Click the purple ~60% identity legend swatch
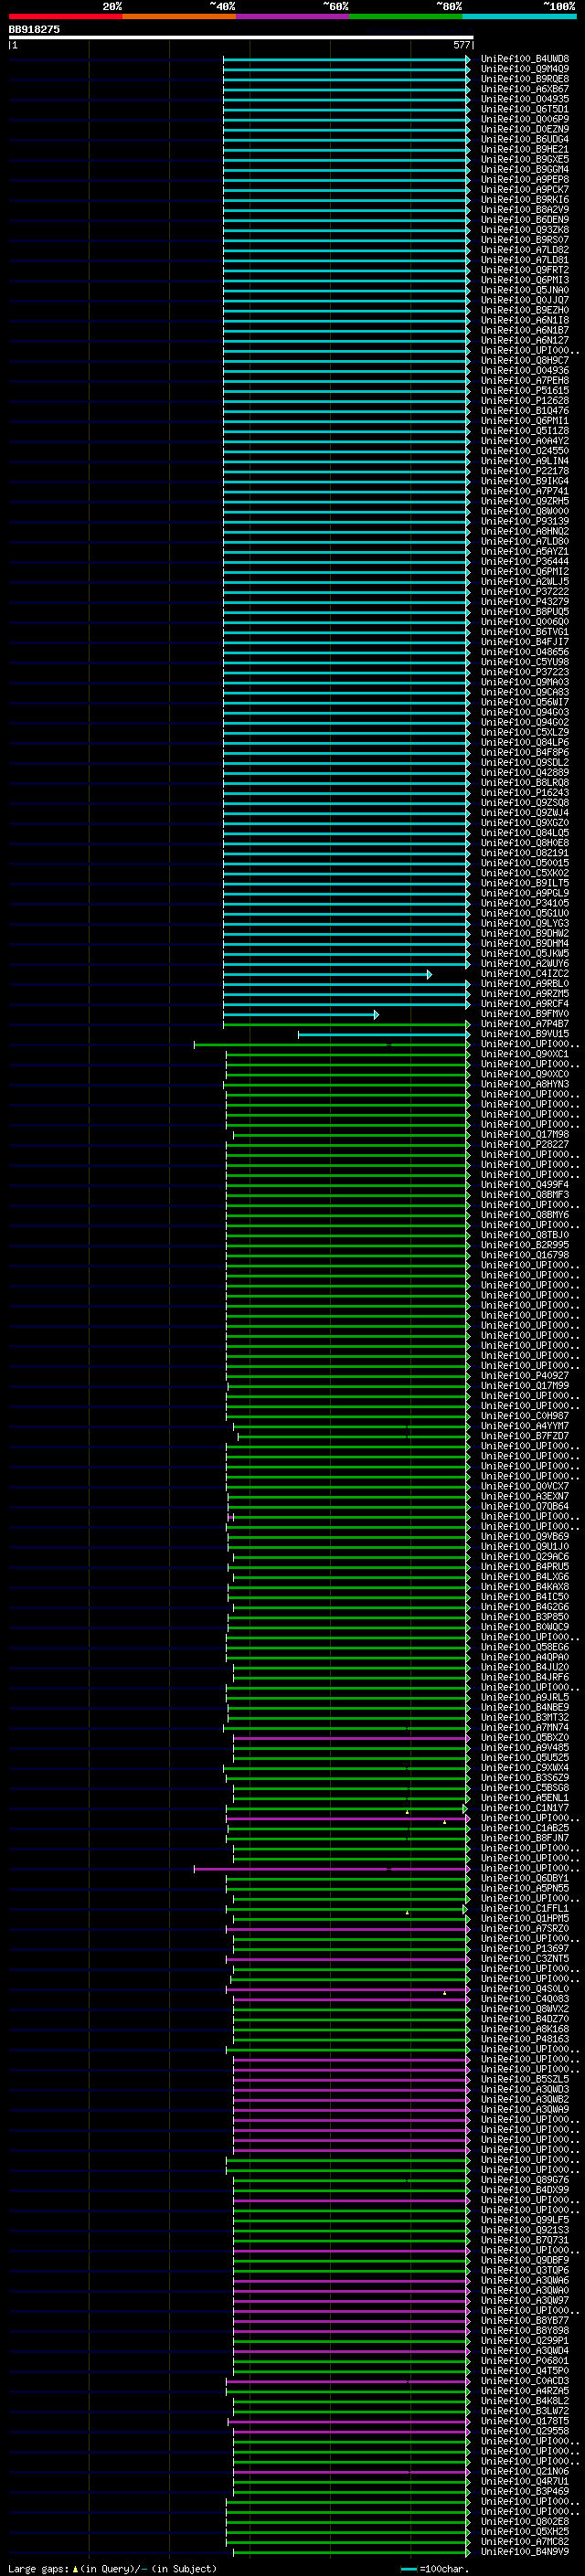This screenshot has height=2576, width=585. coord(292,16)
